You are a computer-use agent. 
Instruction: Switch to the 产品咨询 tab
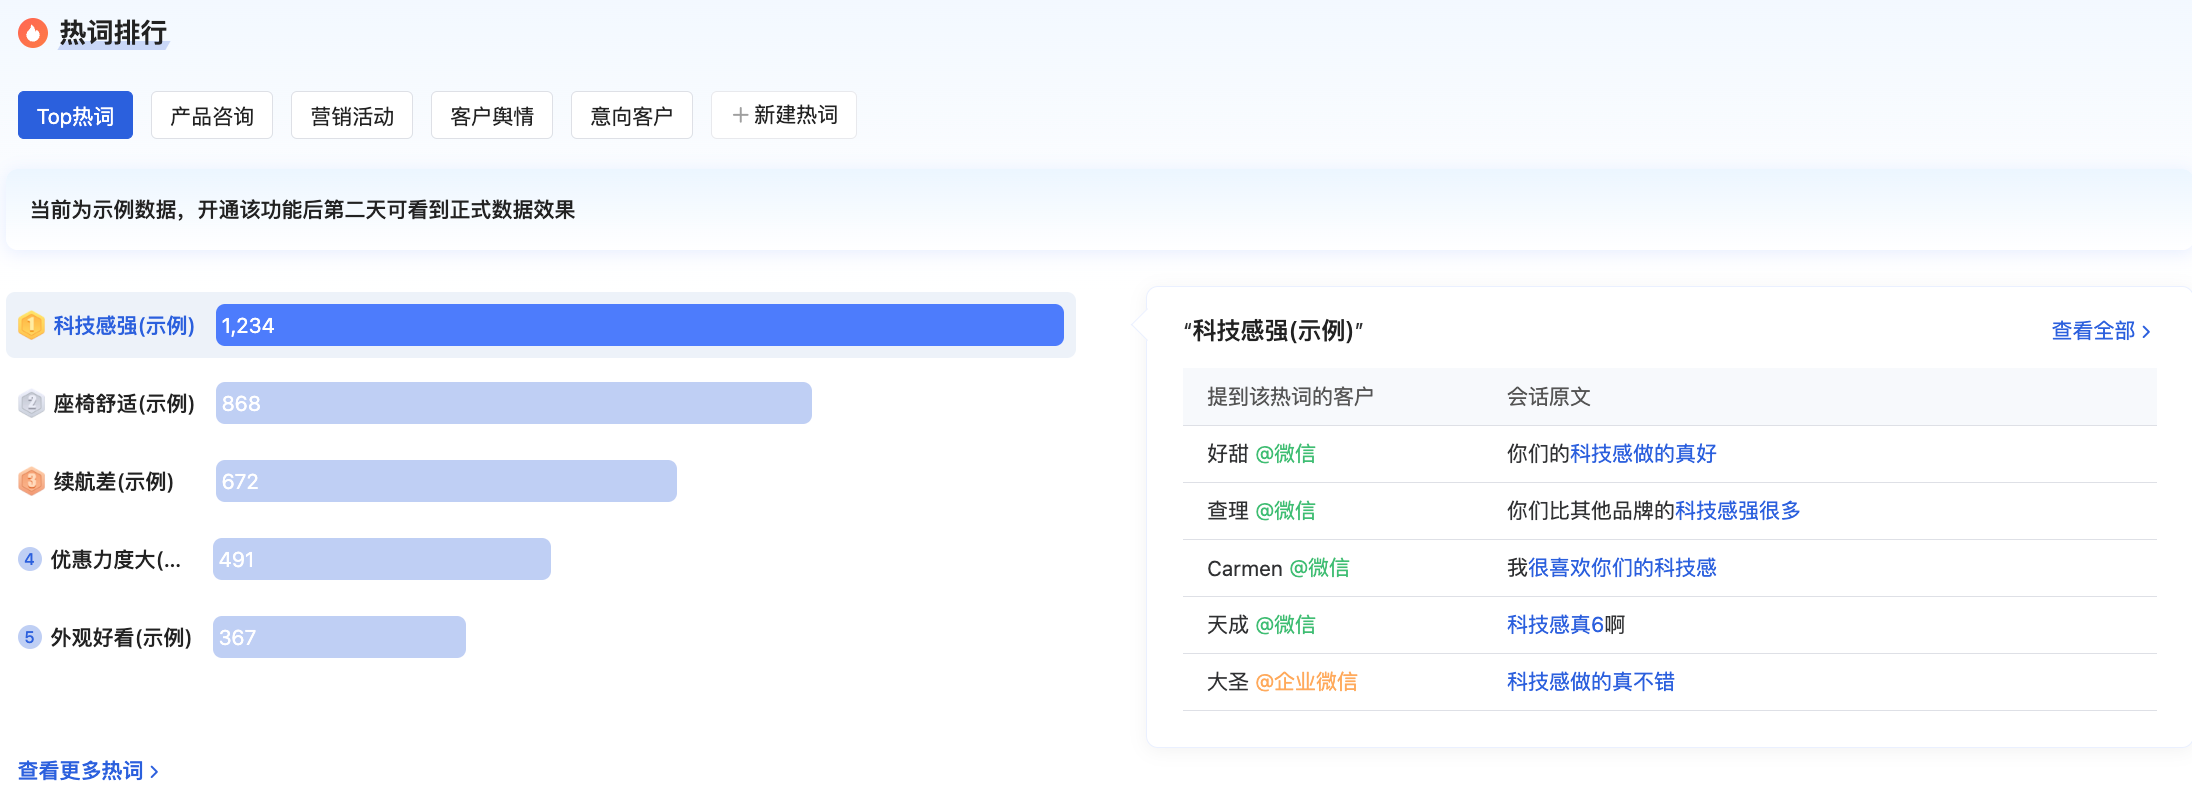click(x=212, y=116)
